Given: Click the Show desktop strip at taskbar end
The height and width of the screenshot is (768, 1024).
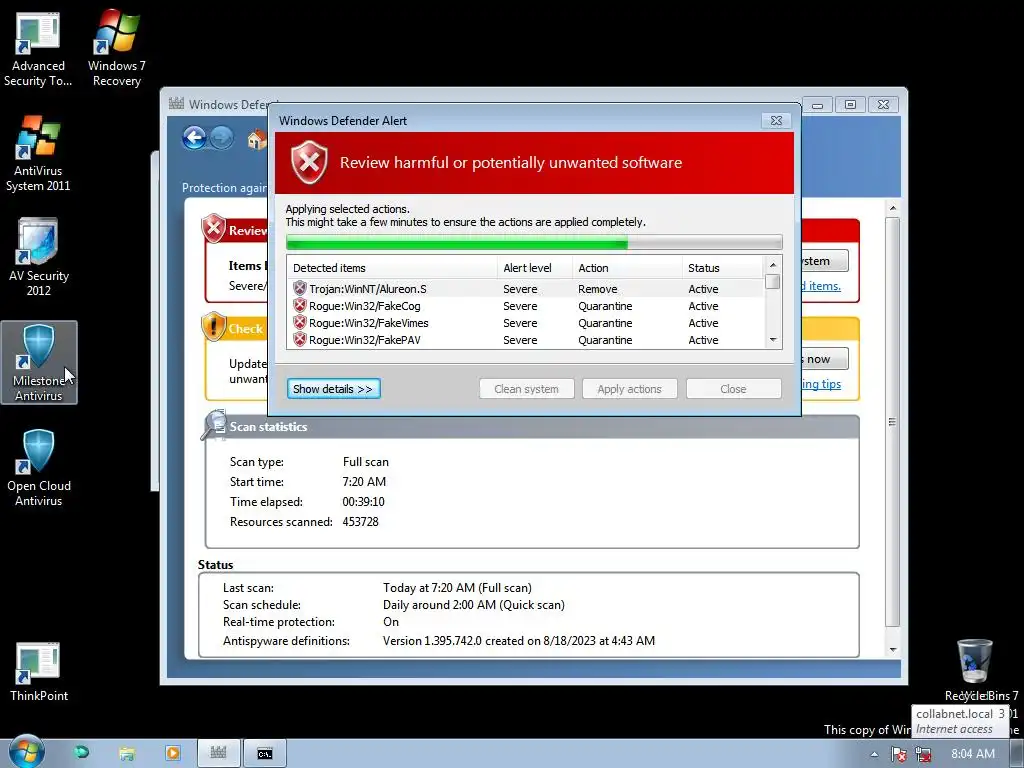Looking at the screenshot, I should coord(1019,754).
